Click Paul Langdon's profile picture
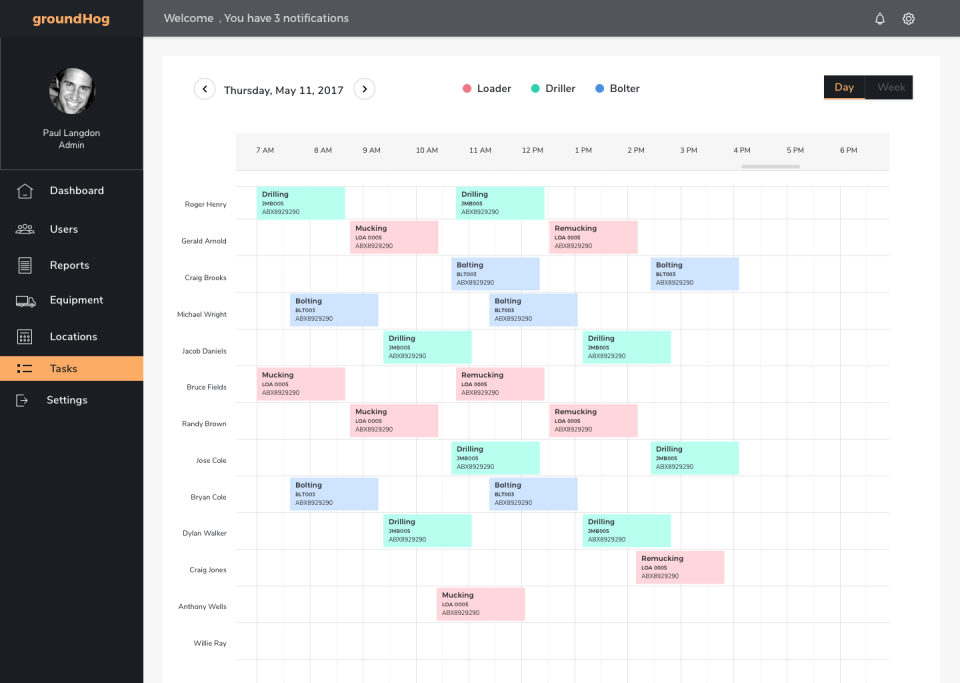 tap(72, 91)
